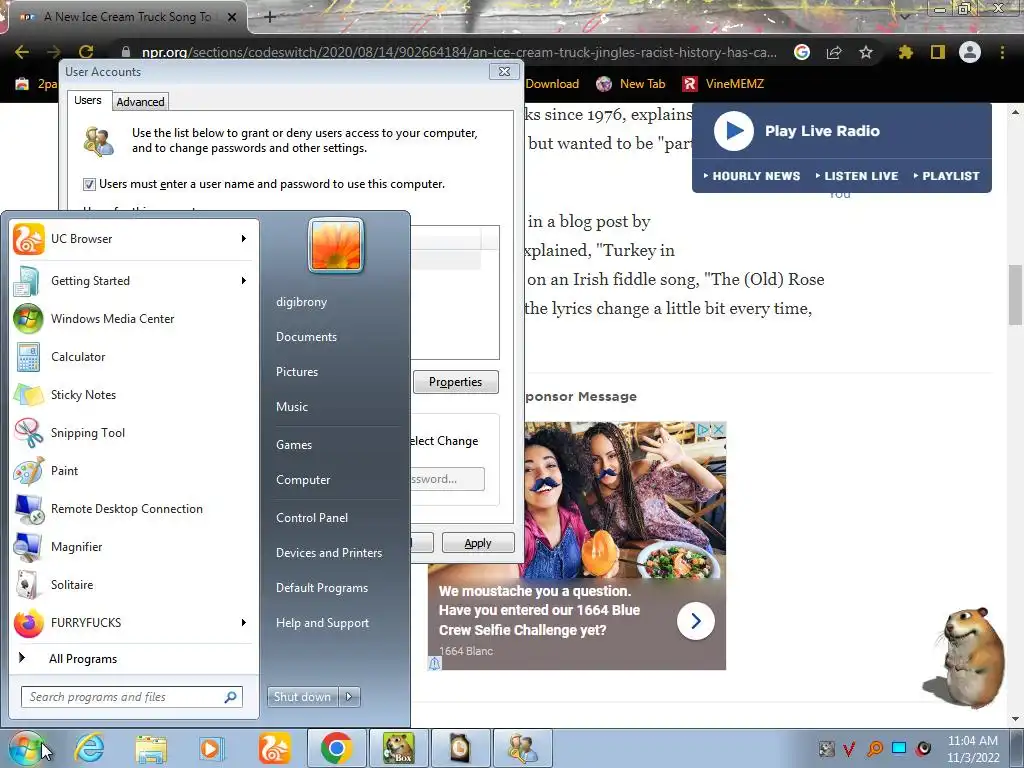This screenshot has height=768, width=1024.
Task: Click the Chrome address bar URL
Action: tap(459, 52)
